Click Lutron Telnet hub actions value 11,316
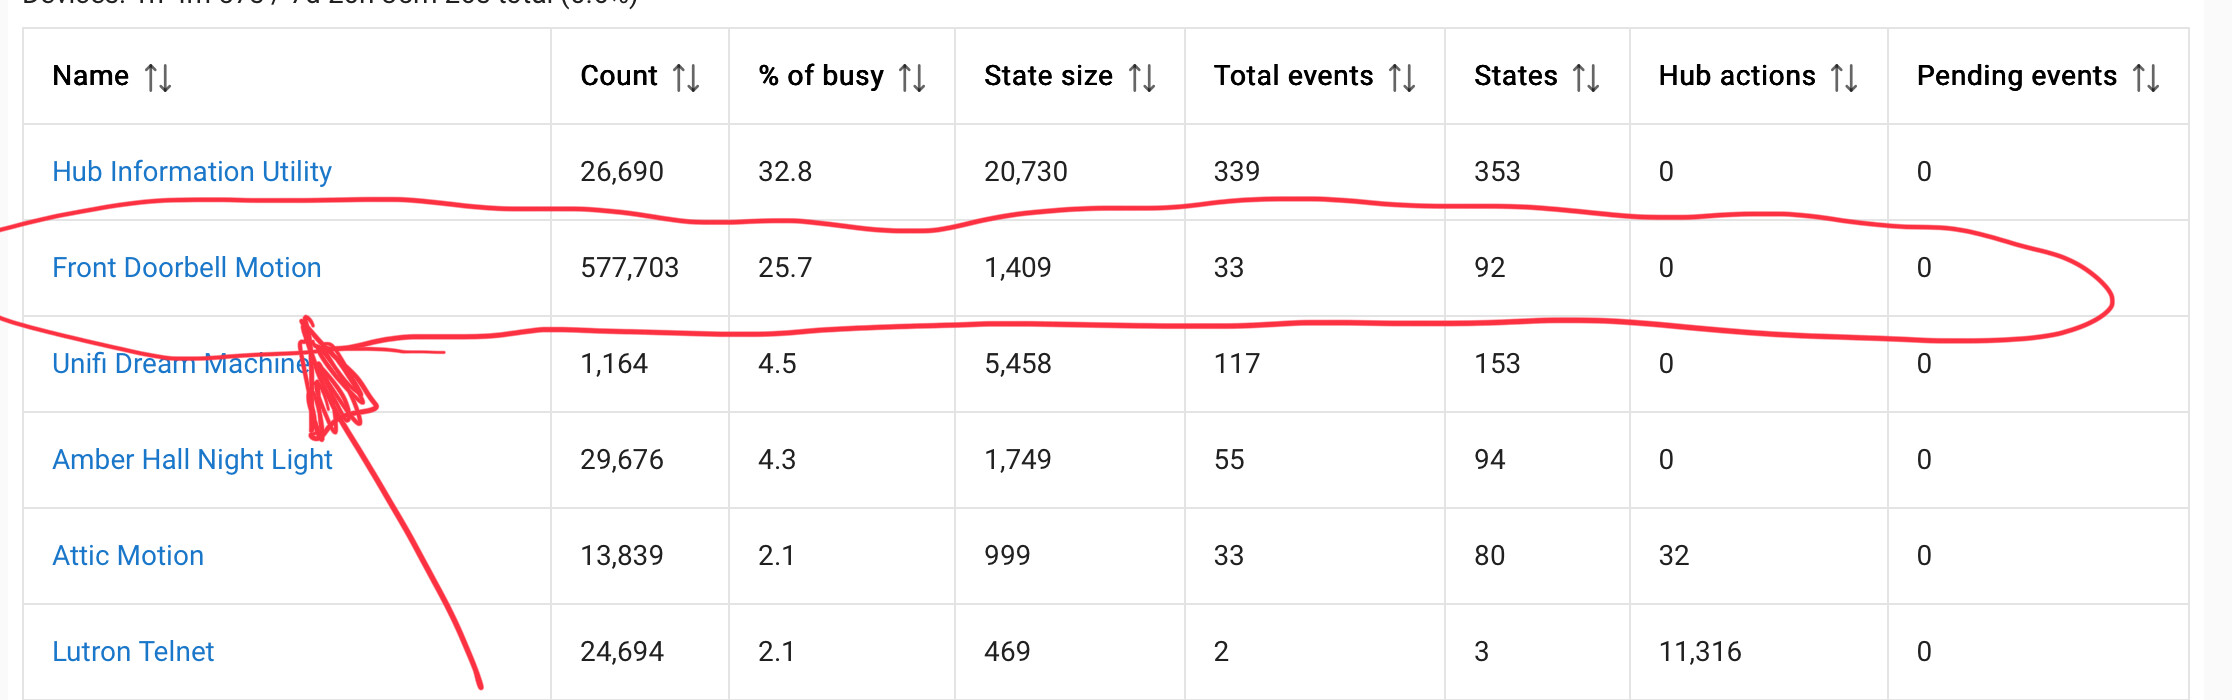This screenshot has width=2232, height=700. 1700,652
